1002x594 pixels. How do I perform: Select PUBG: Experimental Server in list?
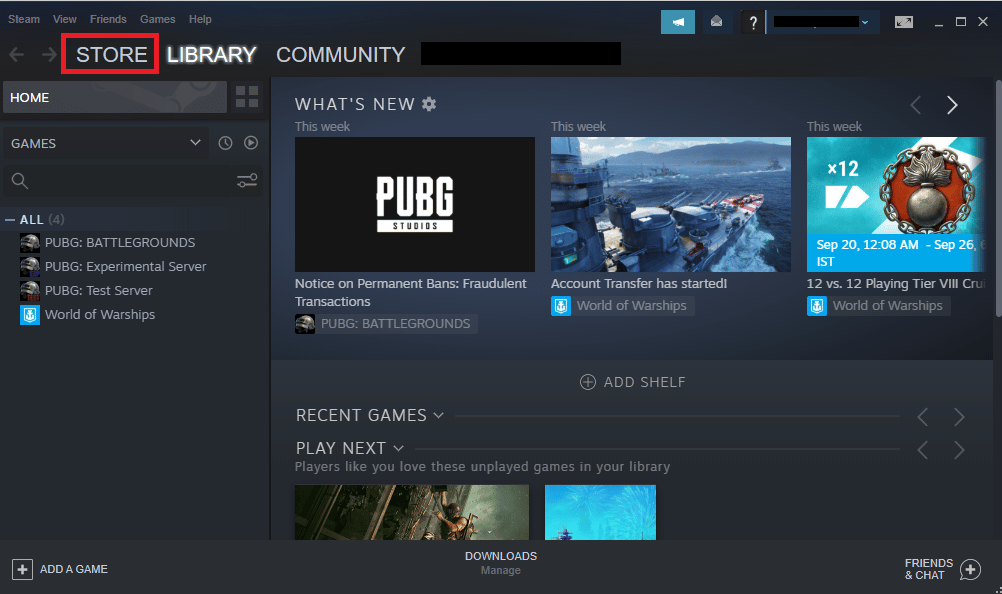coord(125,266)
